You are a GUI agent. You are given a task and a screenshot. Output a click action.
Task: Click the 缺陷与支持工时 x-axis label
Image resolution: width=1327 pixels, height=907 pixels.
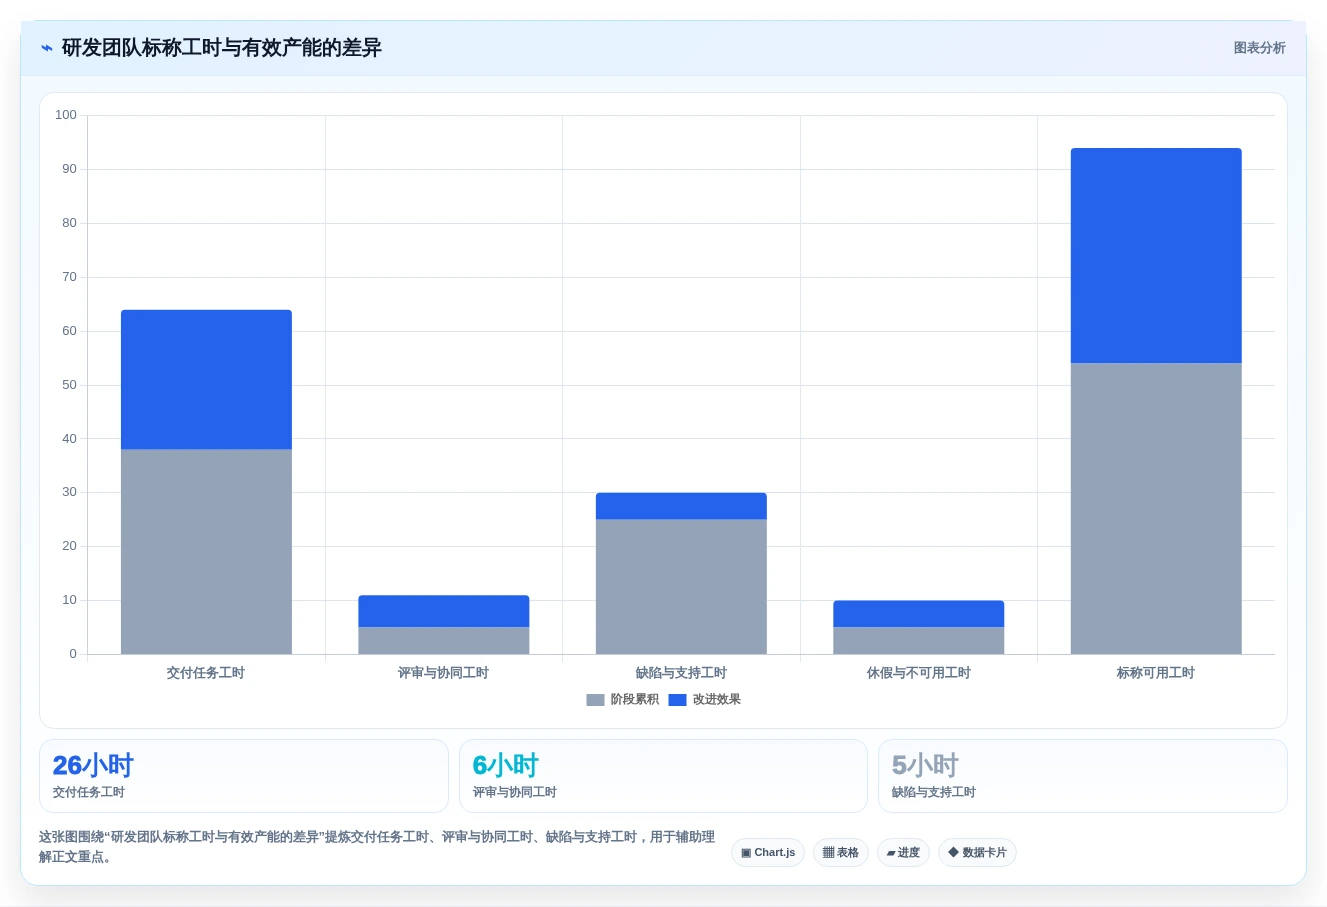[681, 673]
